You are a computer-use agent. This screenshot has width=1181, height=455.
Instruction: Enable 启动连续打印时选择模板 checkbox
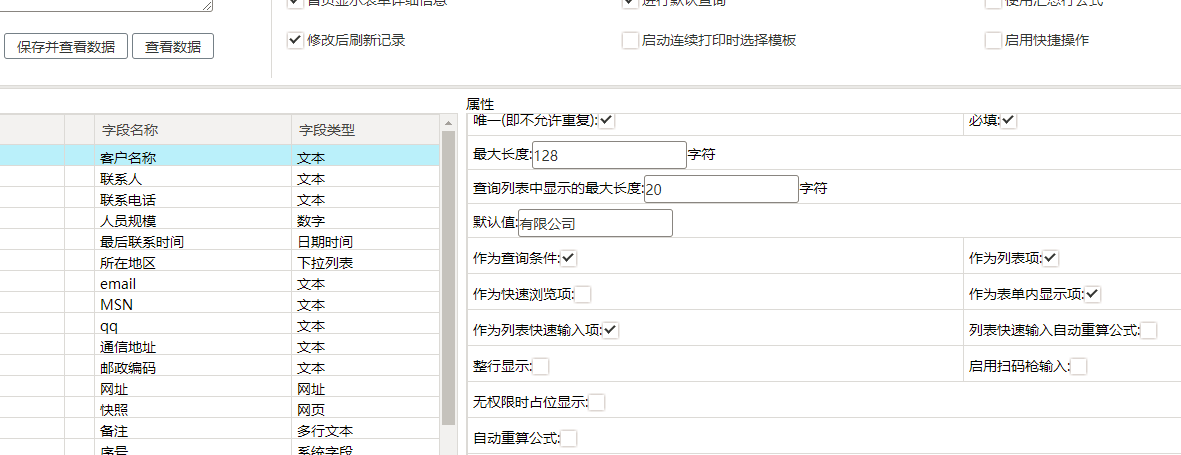coord(630,40)
